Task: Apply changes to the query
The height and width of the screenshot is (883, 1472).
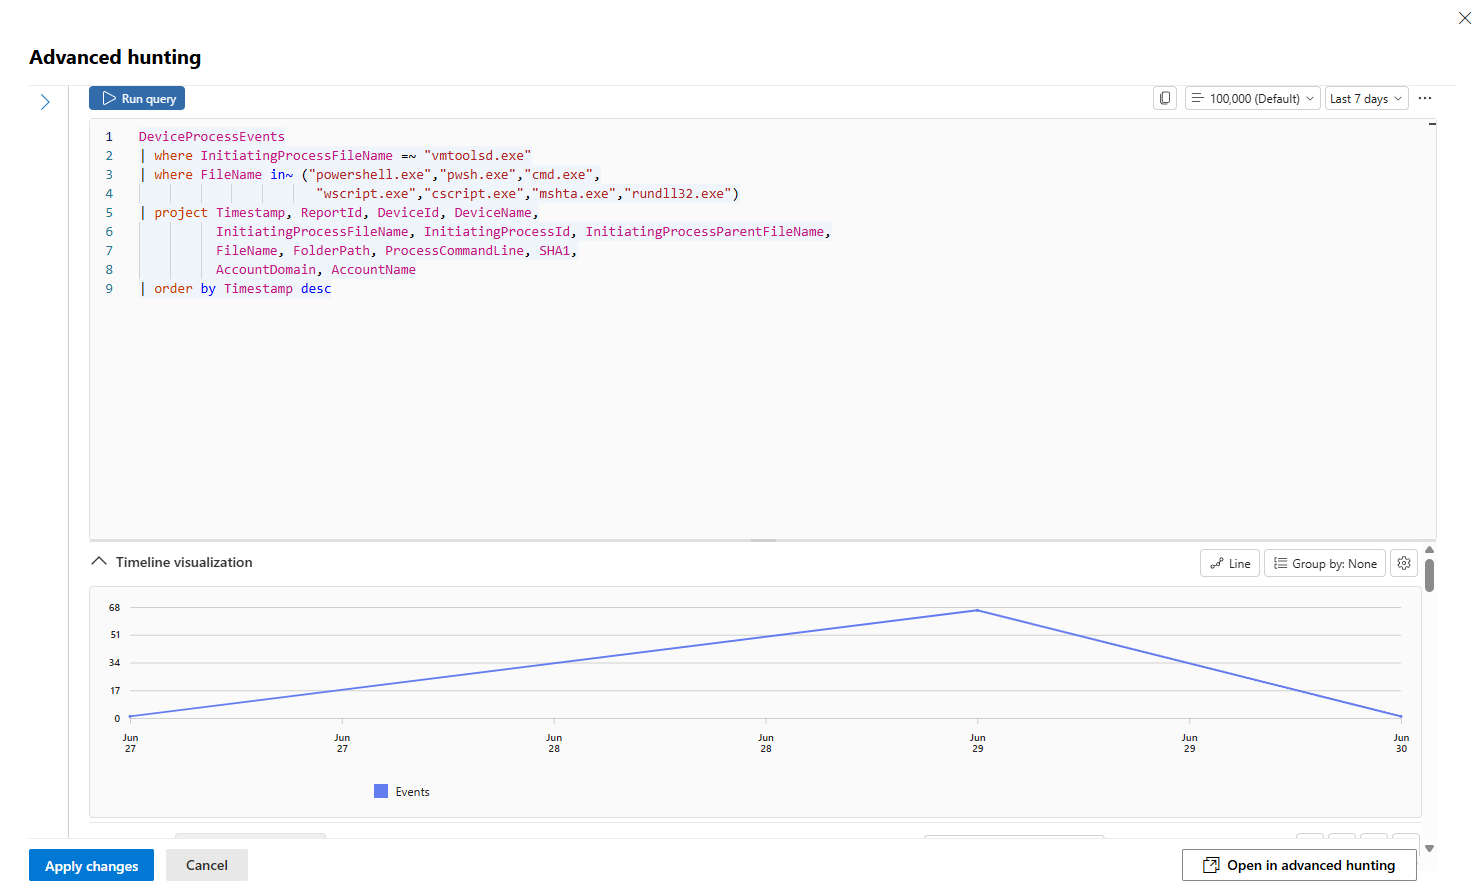Action: 91,865
